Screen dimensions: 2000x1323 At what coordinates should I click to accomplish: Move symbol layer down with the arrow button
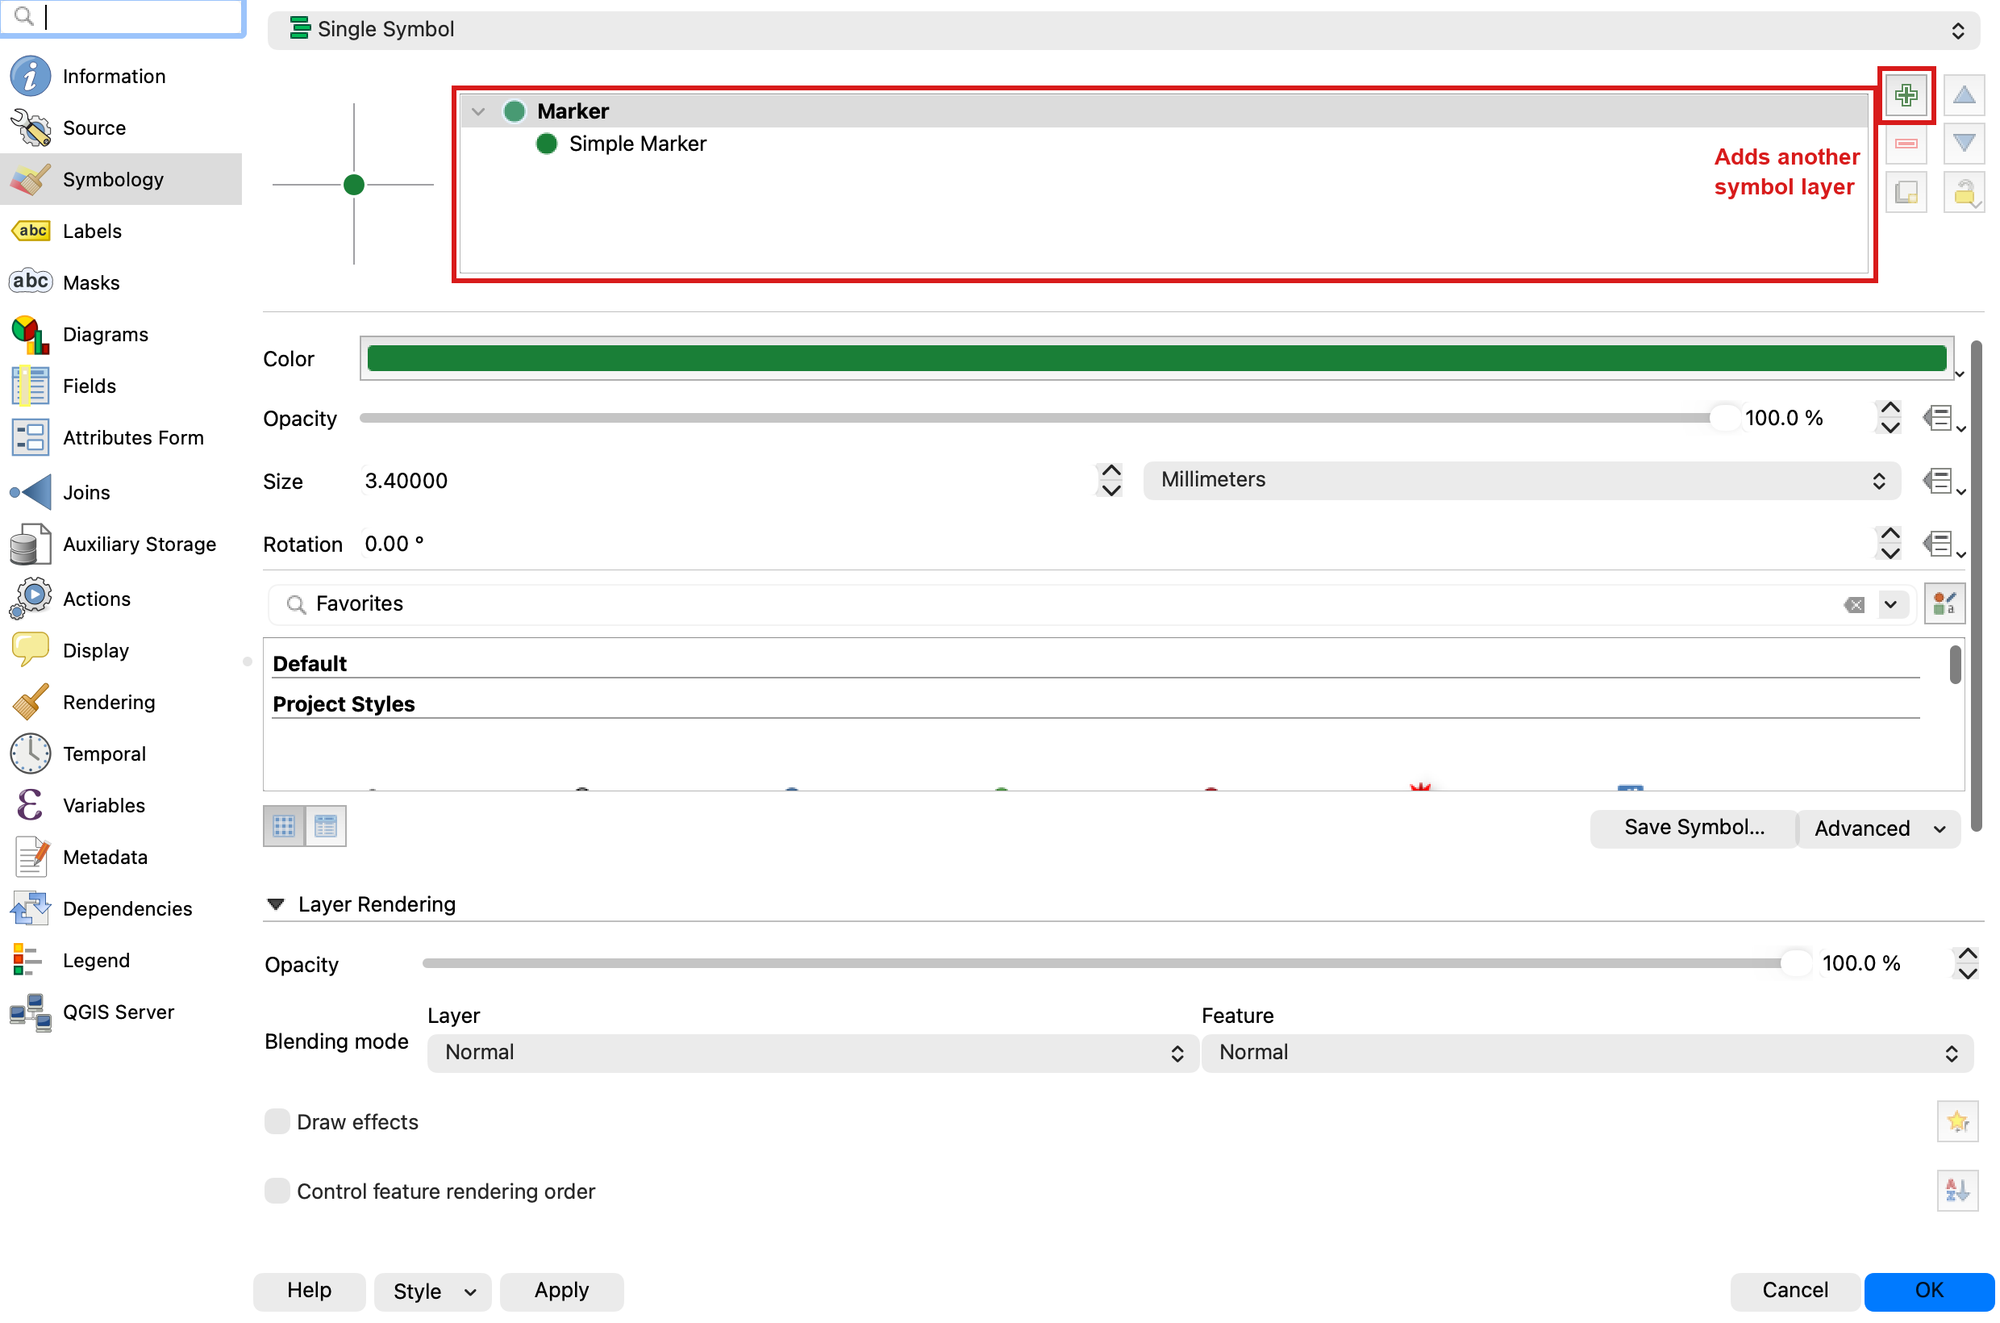pos(1964,144)
